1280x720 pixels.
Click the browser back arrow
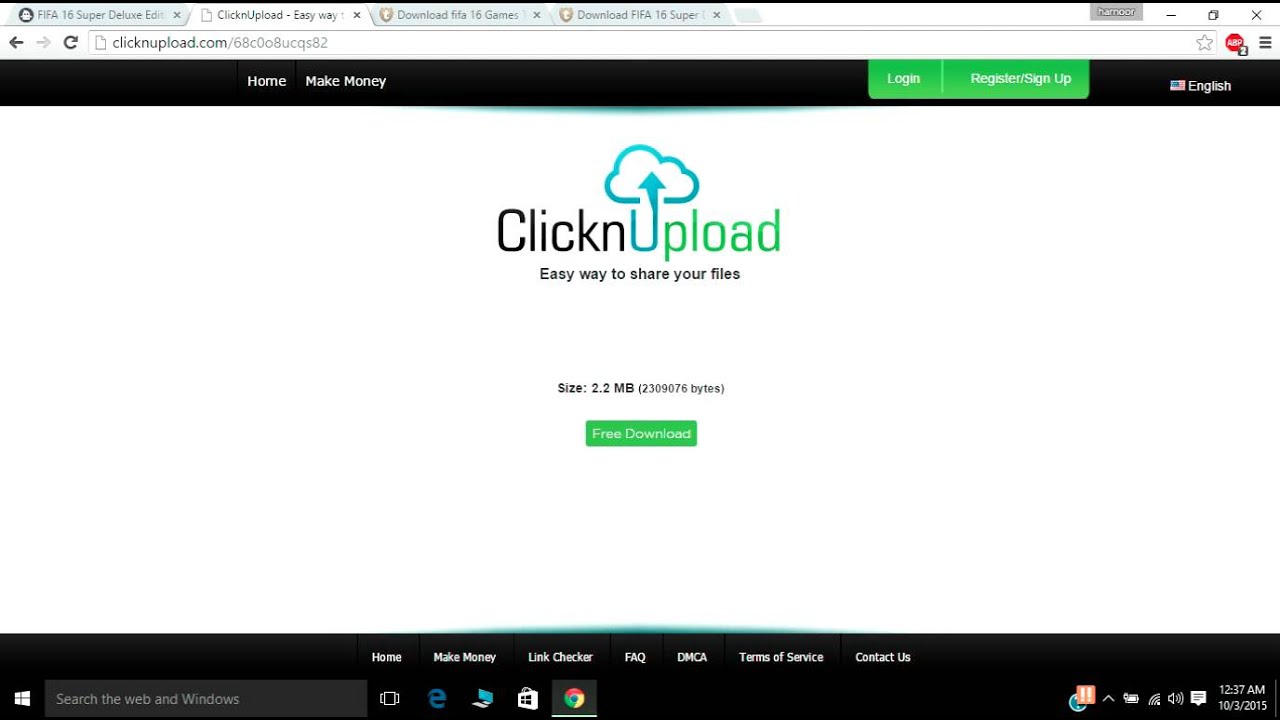pyautogui.click(x=16, y=43)
